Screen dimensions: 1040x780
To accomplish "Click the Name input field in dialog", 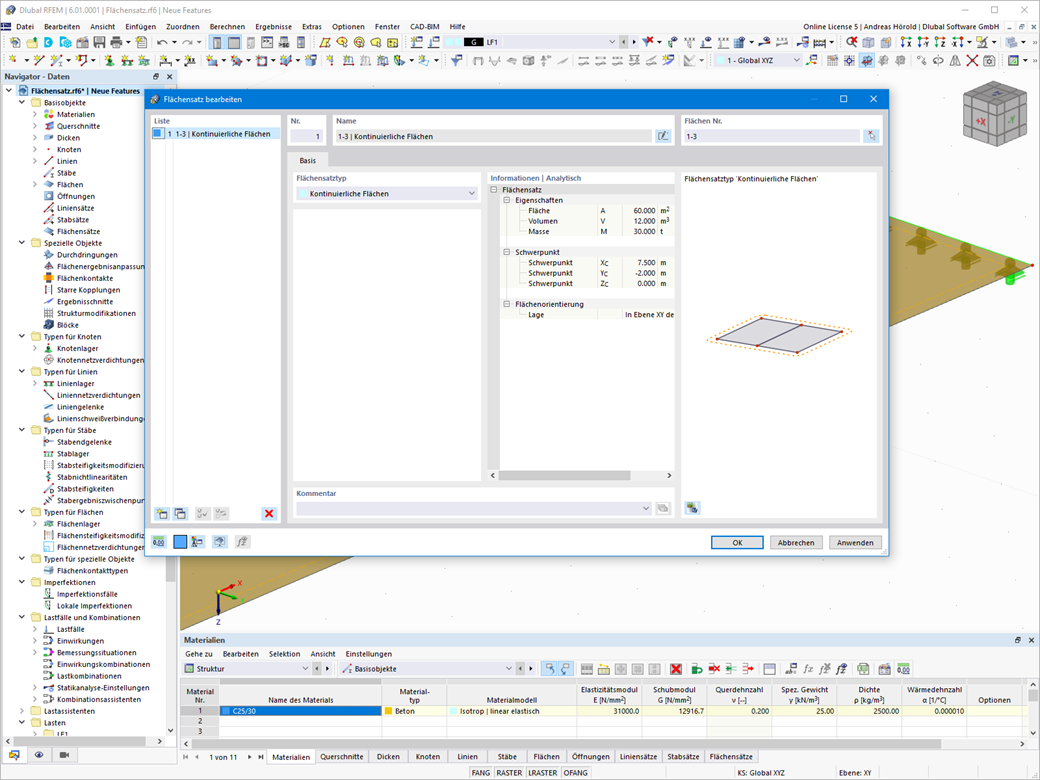I will coord(493,136).
